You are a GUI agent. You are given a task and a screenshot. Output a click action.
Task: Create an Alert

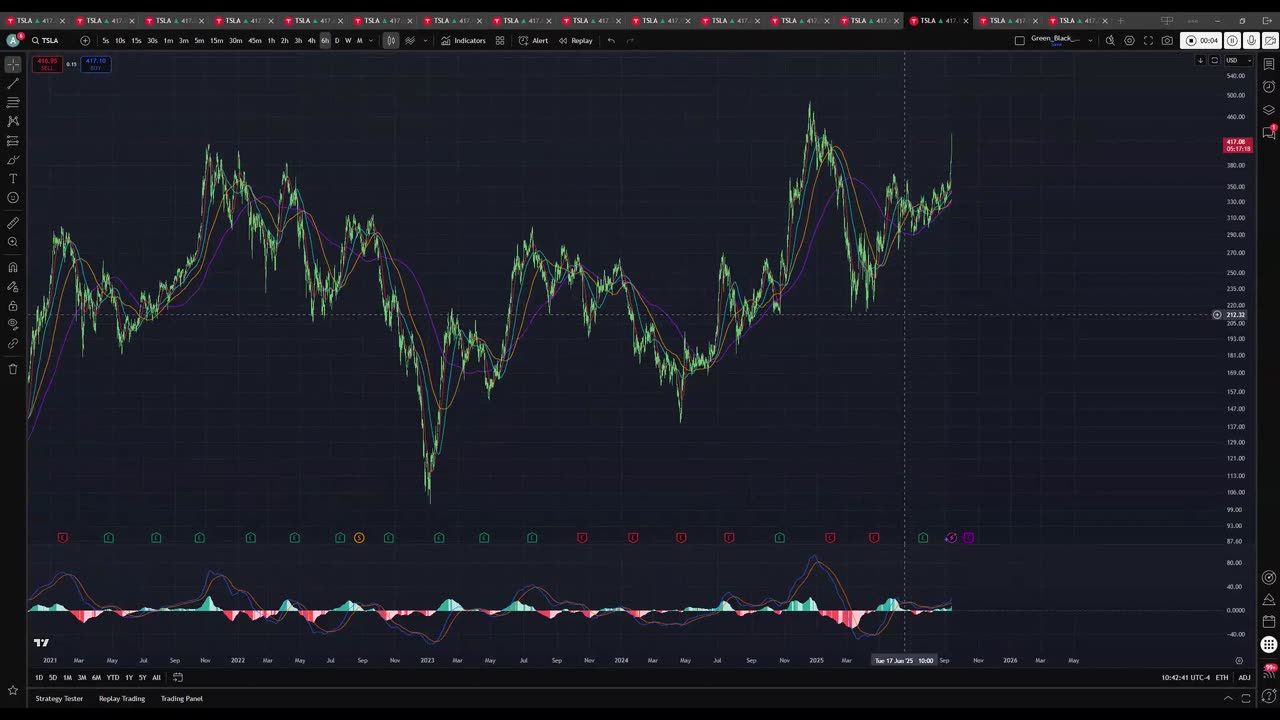[533, 40]
